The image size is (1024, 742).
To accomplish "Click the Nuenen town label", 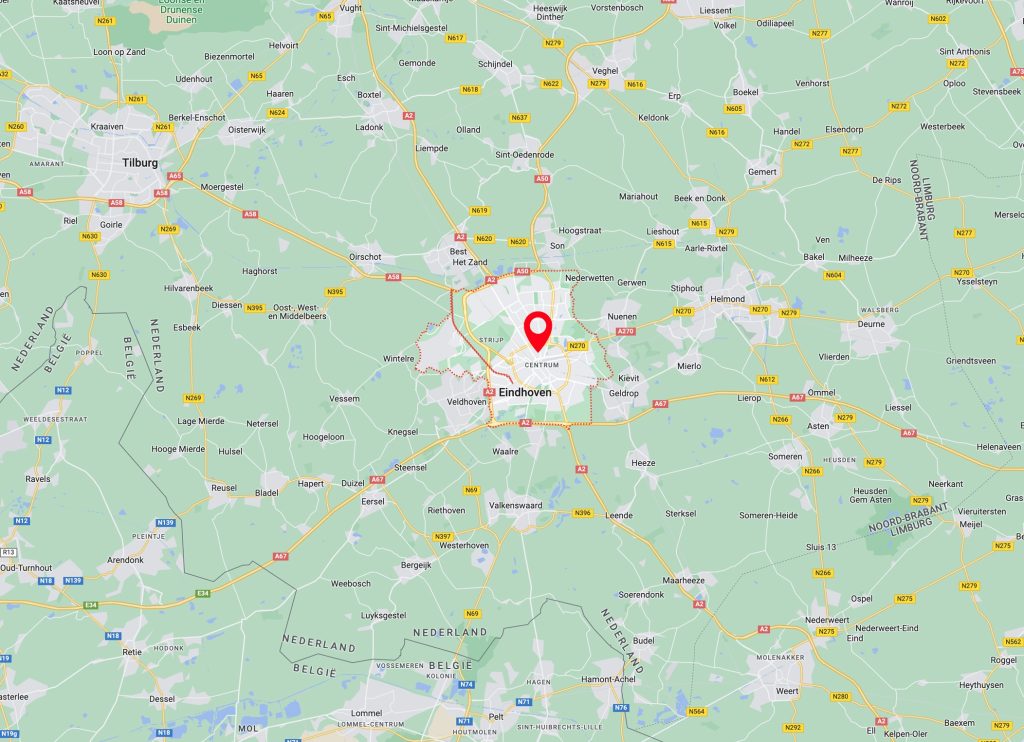I will click(x=622, y=316).
